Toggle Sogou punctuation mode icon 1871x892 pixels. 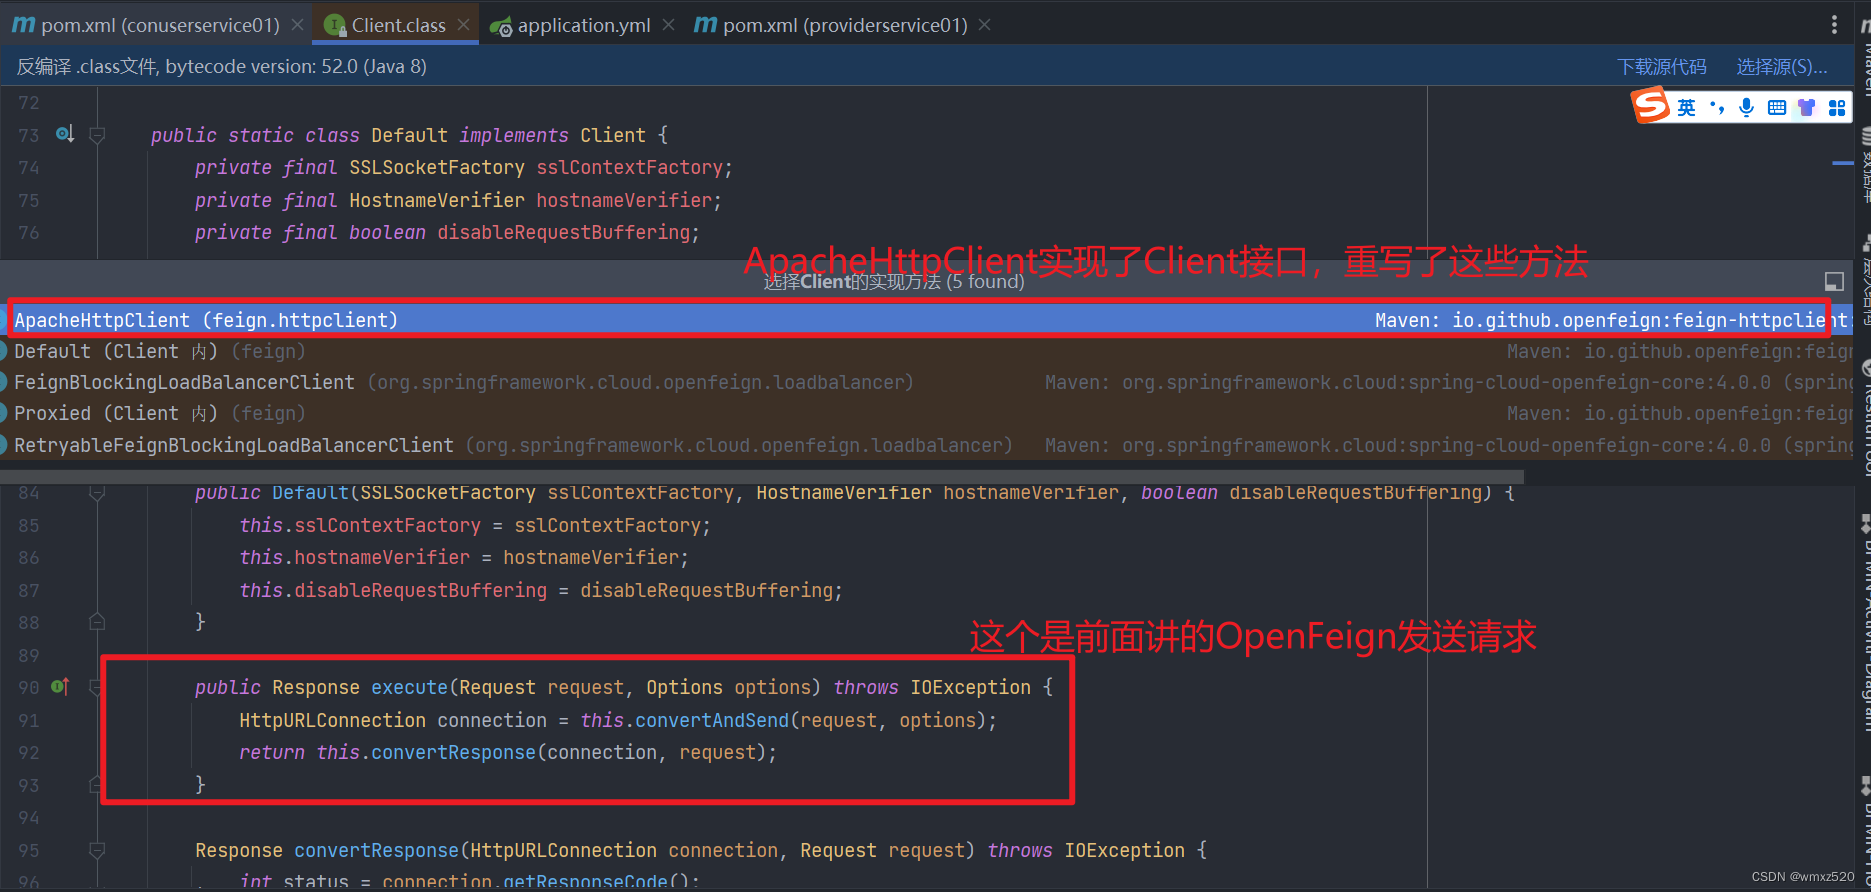click(x=1717, y=107)
